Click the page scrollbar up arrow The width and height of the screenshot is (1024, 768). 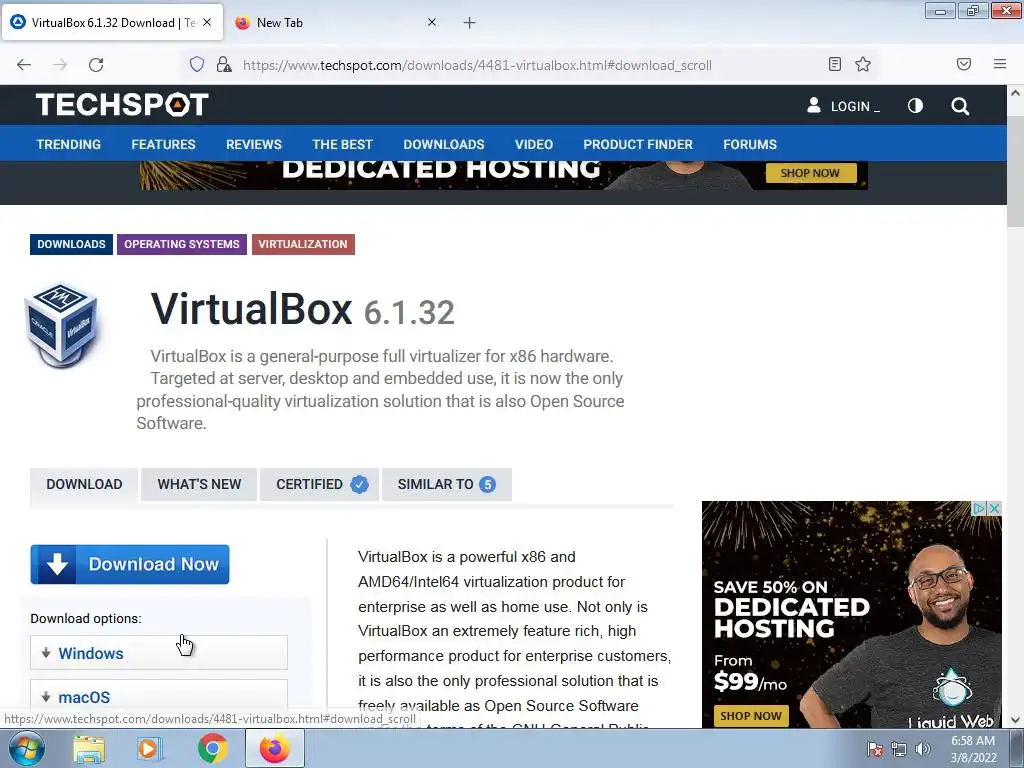1015,93
